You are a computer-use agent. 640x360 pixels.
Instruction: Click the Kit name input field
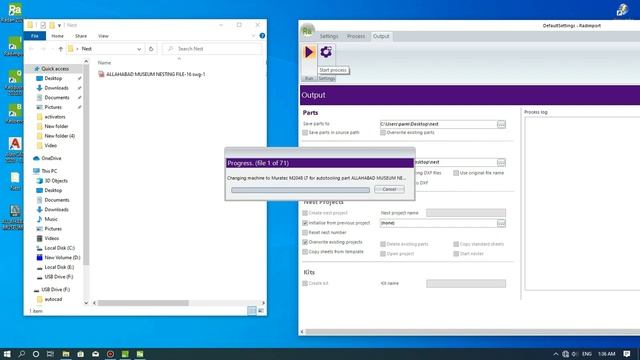(x=466, y=283)
